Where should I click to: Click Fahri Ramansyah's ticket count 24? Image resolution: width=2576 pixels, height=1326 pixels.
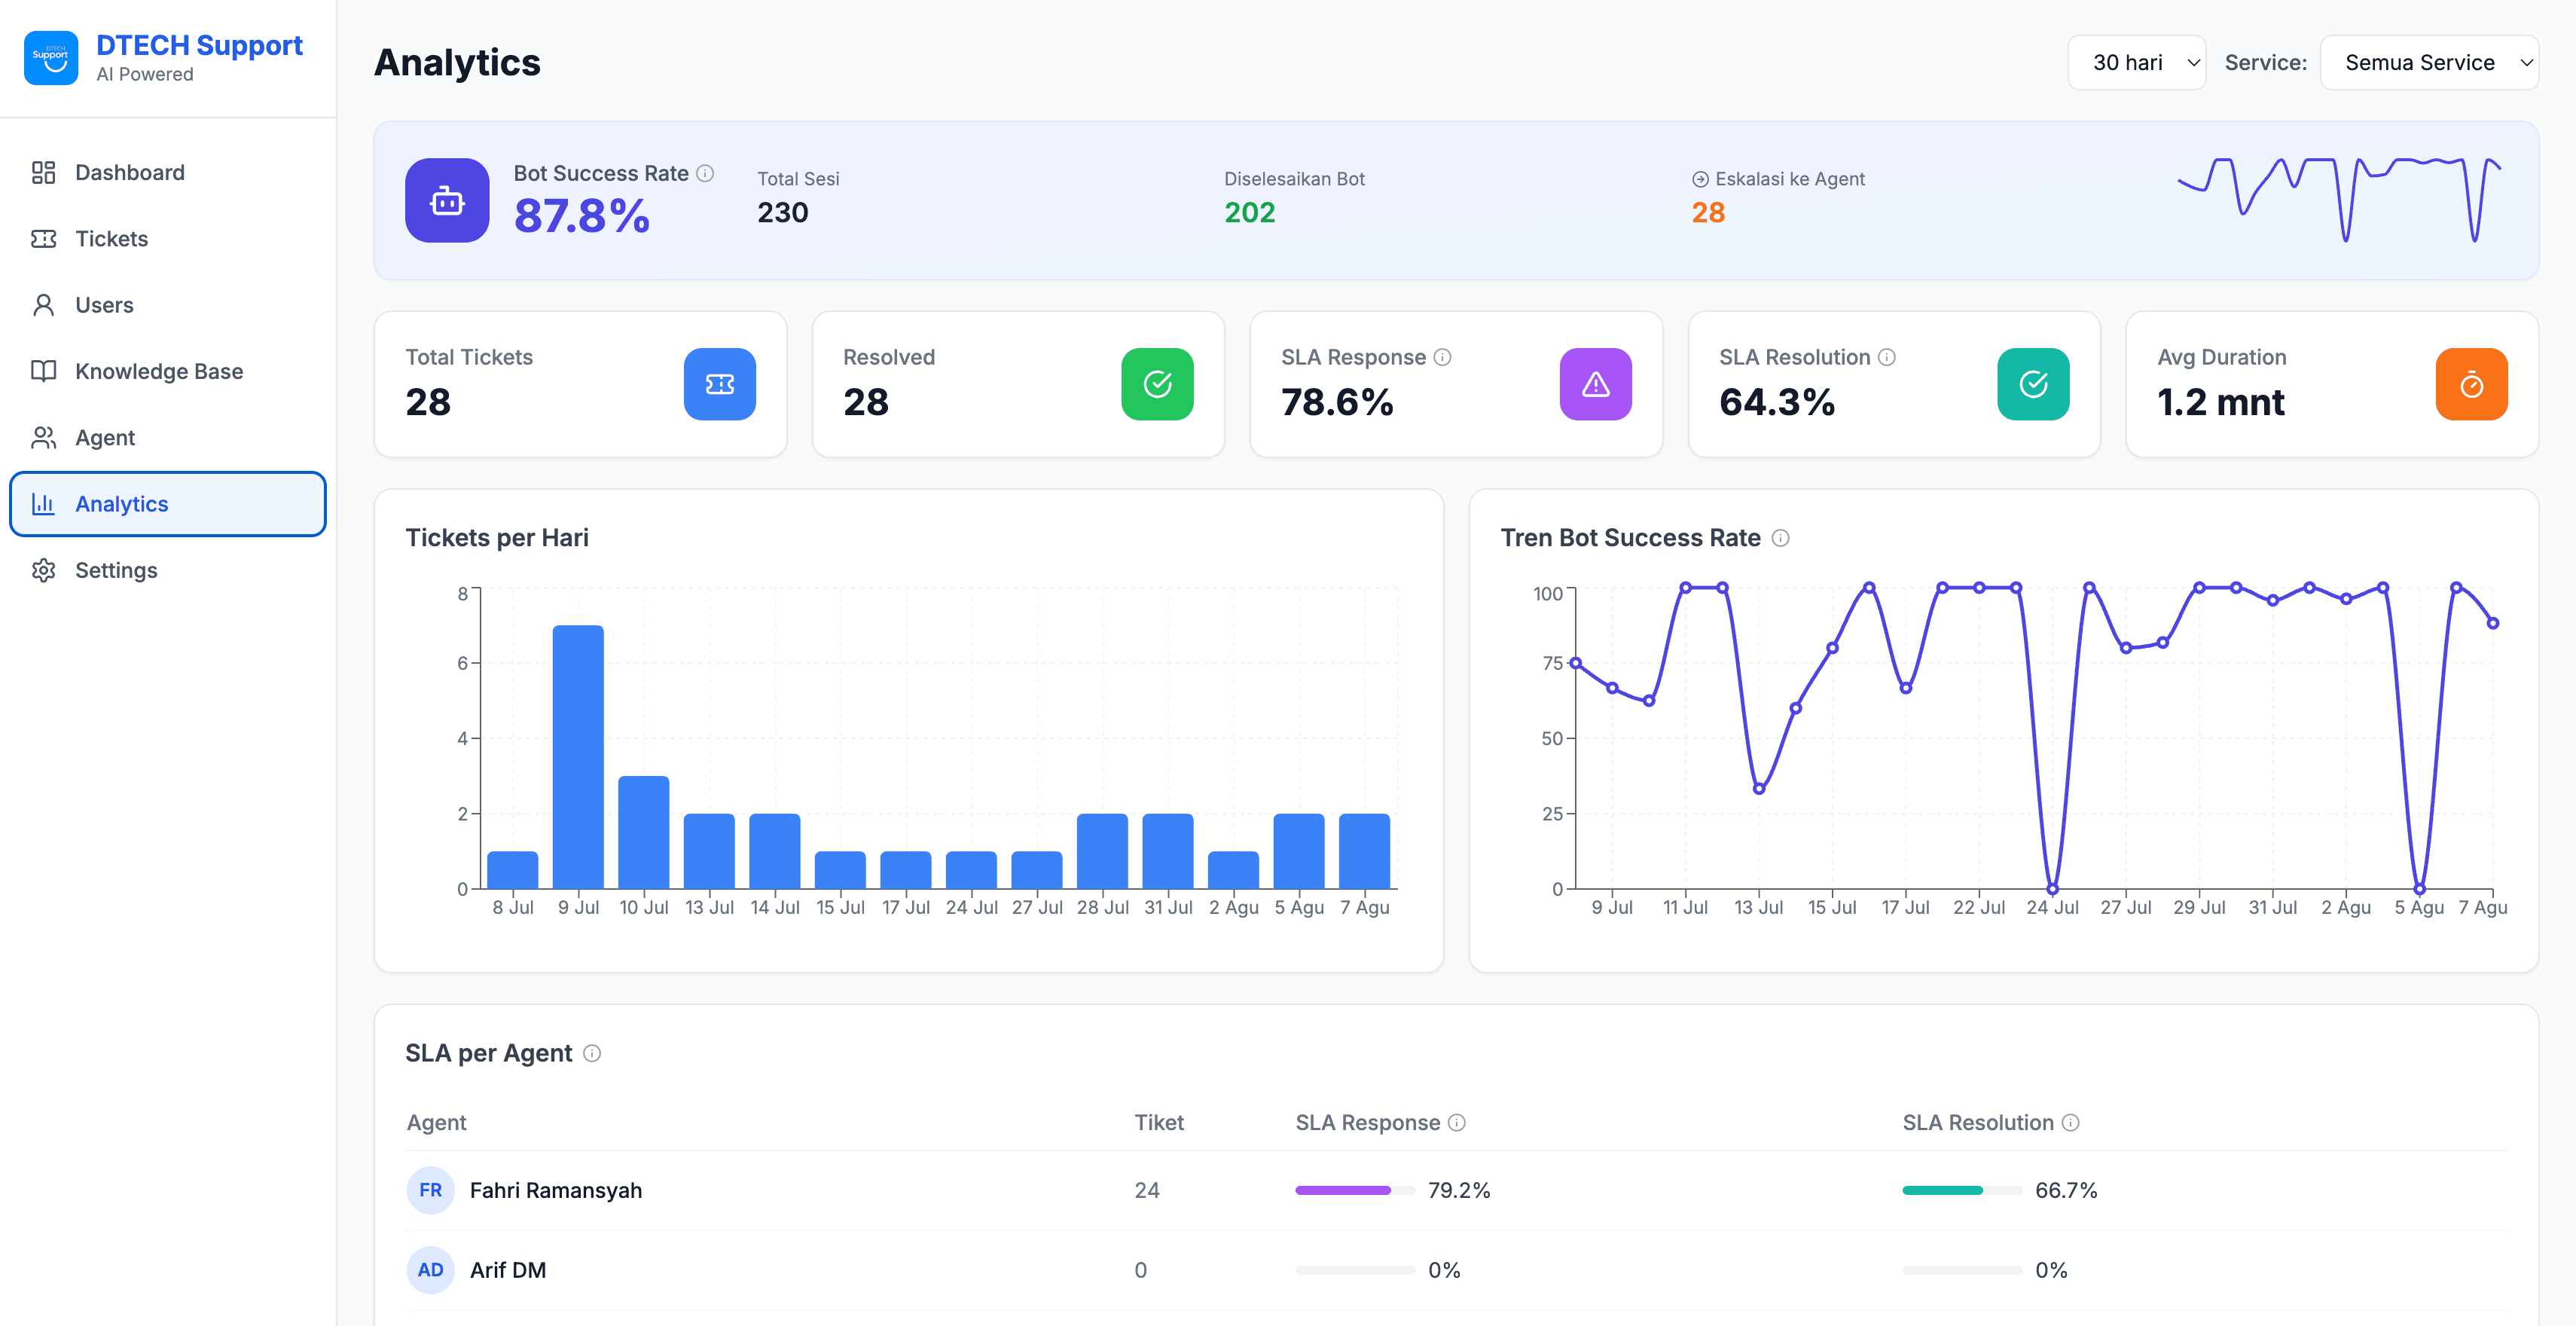coord(1147,1190)
